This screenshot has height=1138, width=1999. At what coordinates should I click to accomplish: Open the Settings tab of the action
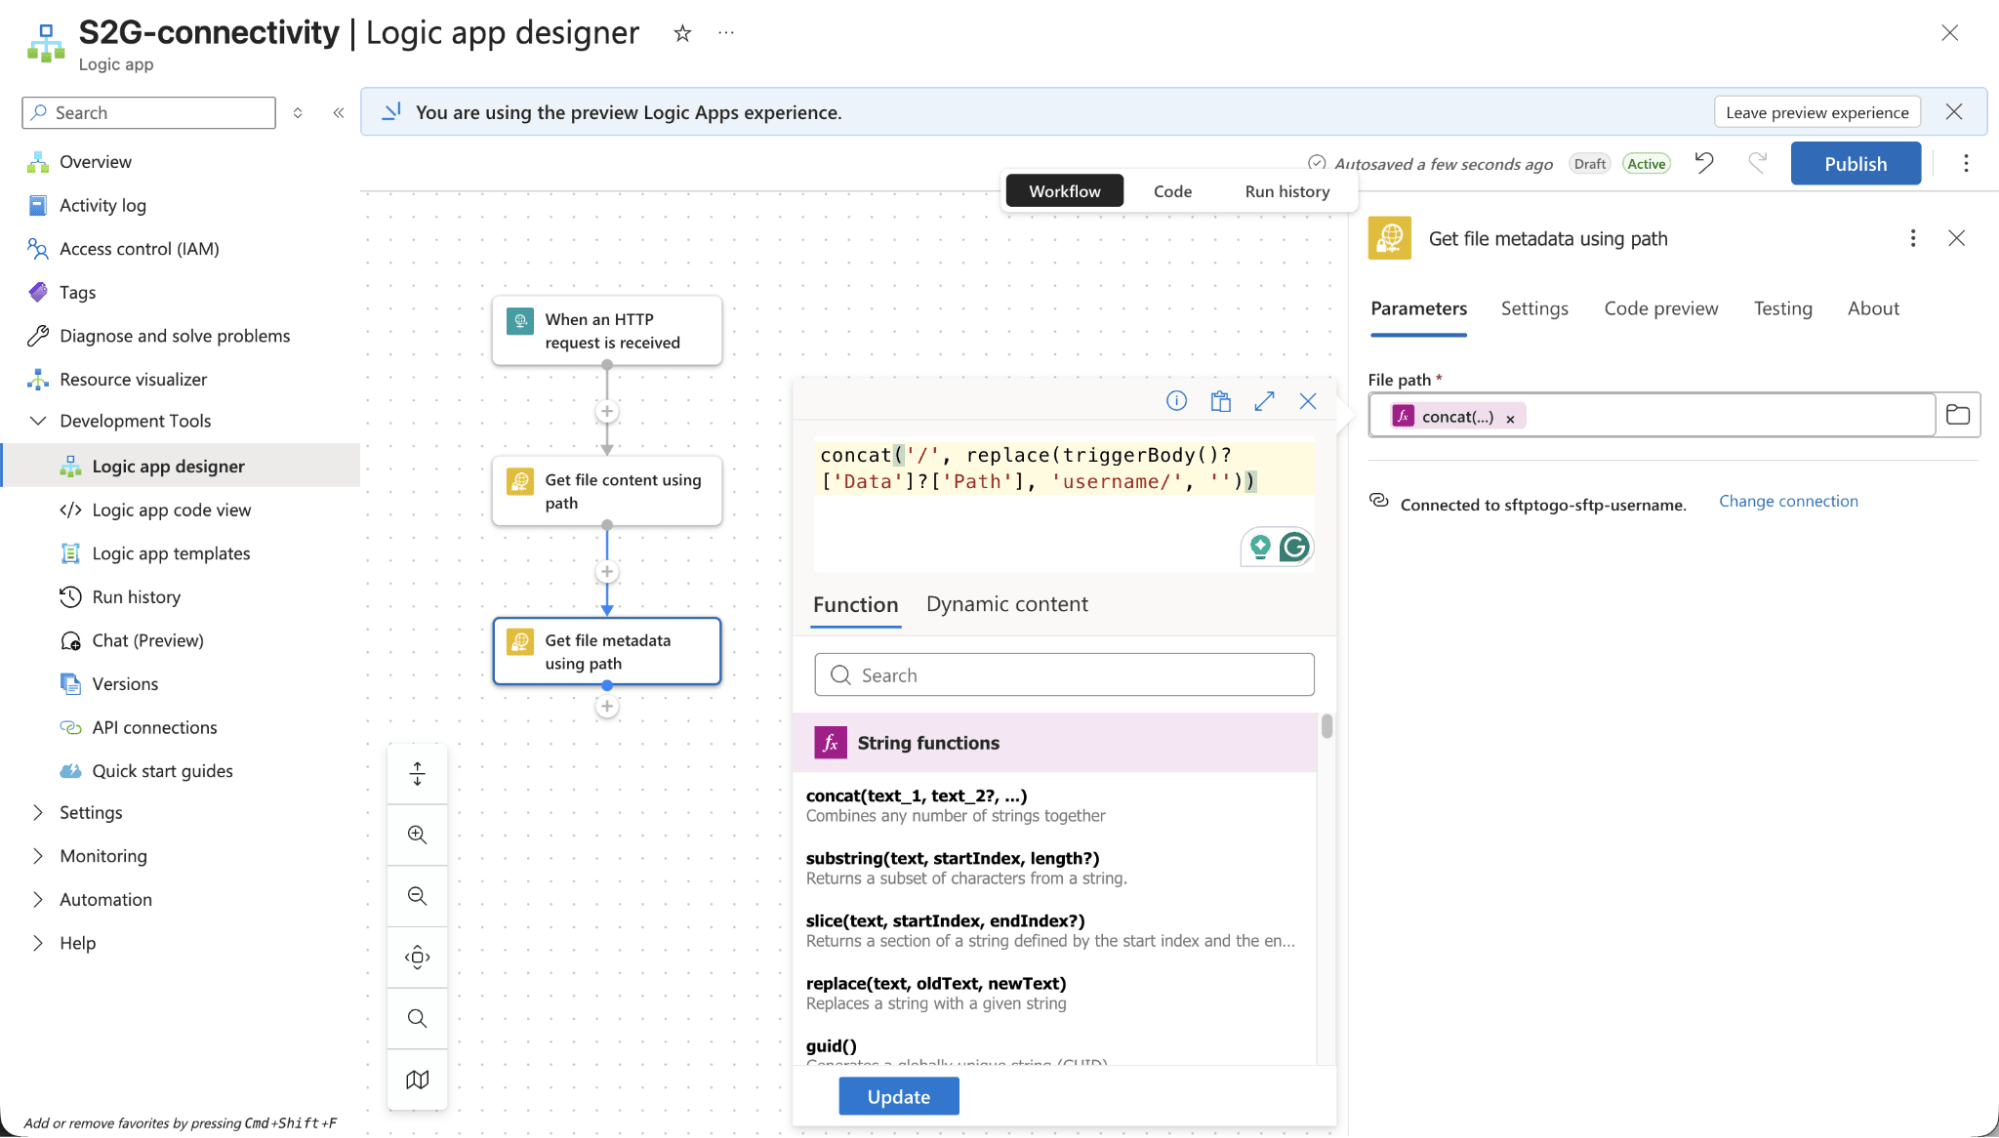(1534, 308)
